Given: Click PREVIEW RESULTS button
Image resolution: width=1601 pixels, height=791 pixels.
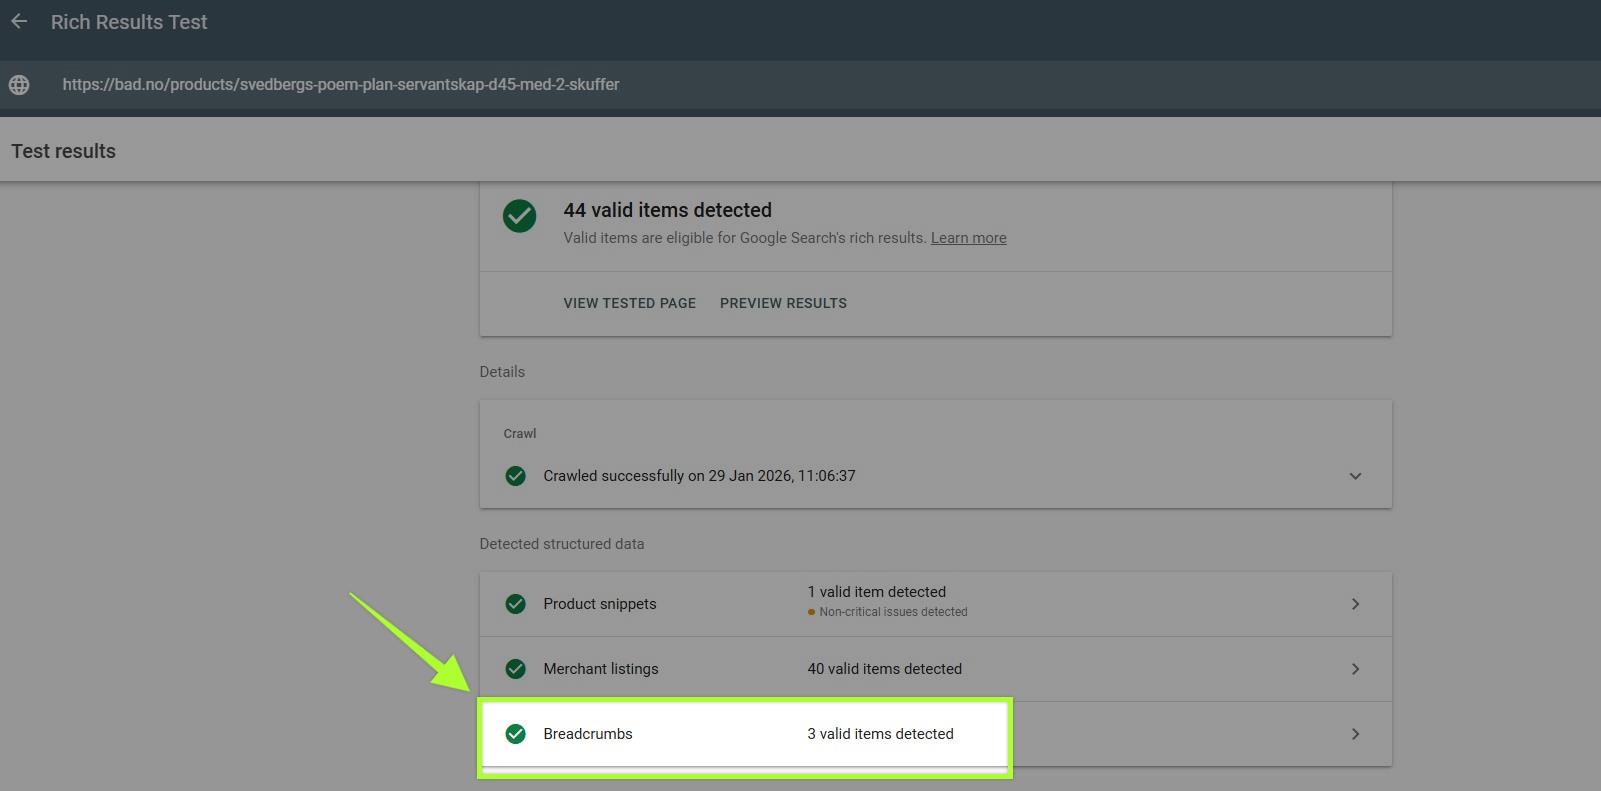Looking at the screenshot, I should point(783,303).
